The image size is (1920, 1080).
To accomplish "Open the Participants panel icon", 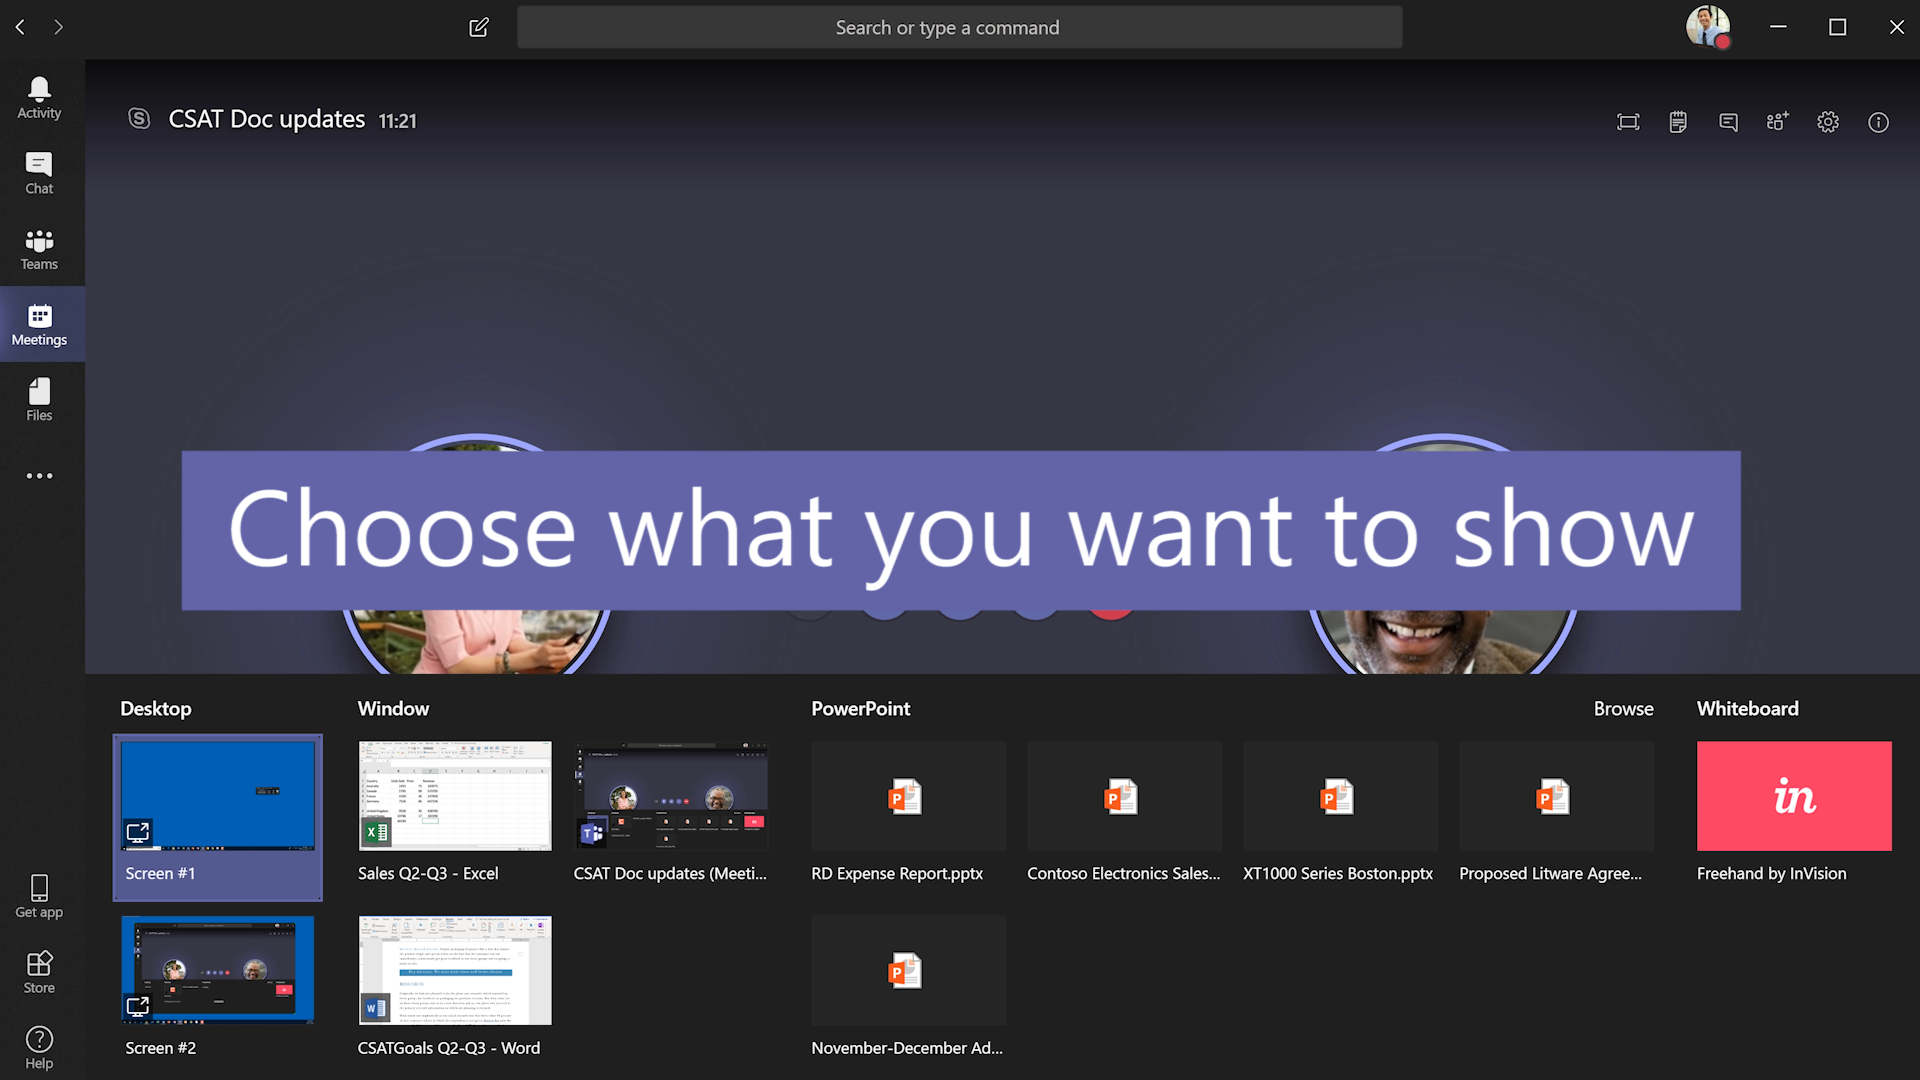I will (x=1778, y=121).
